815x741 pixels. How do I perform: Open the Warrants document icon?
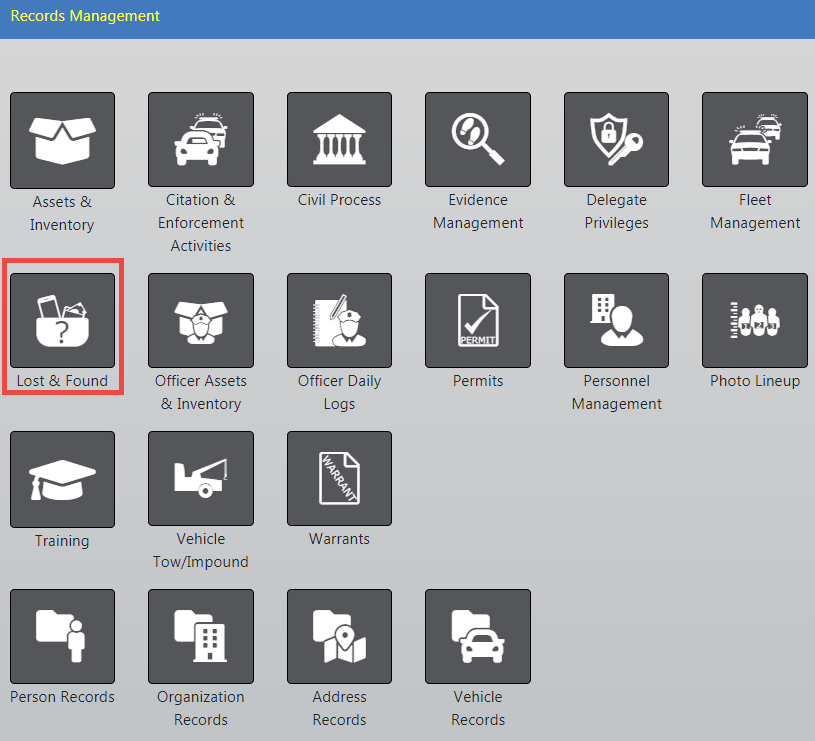[339, 479]
